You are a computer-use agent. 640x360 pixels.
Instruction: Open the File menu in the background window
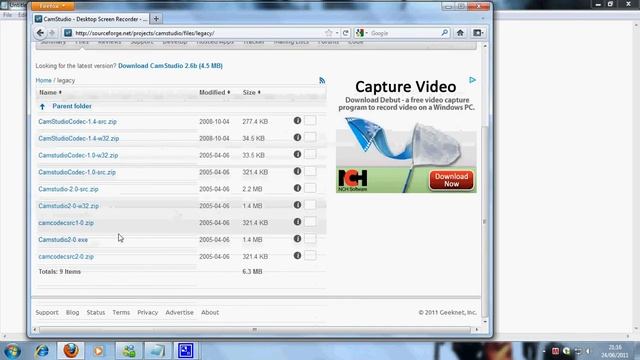7,15
